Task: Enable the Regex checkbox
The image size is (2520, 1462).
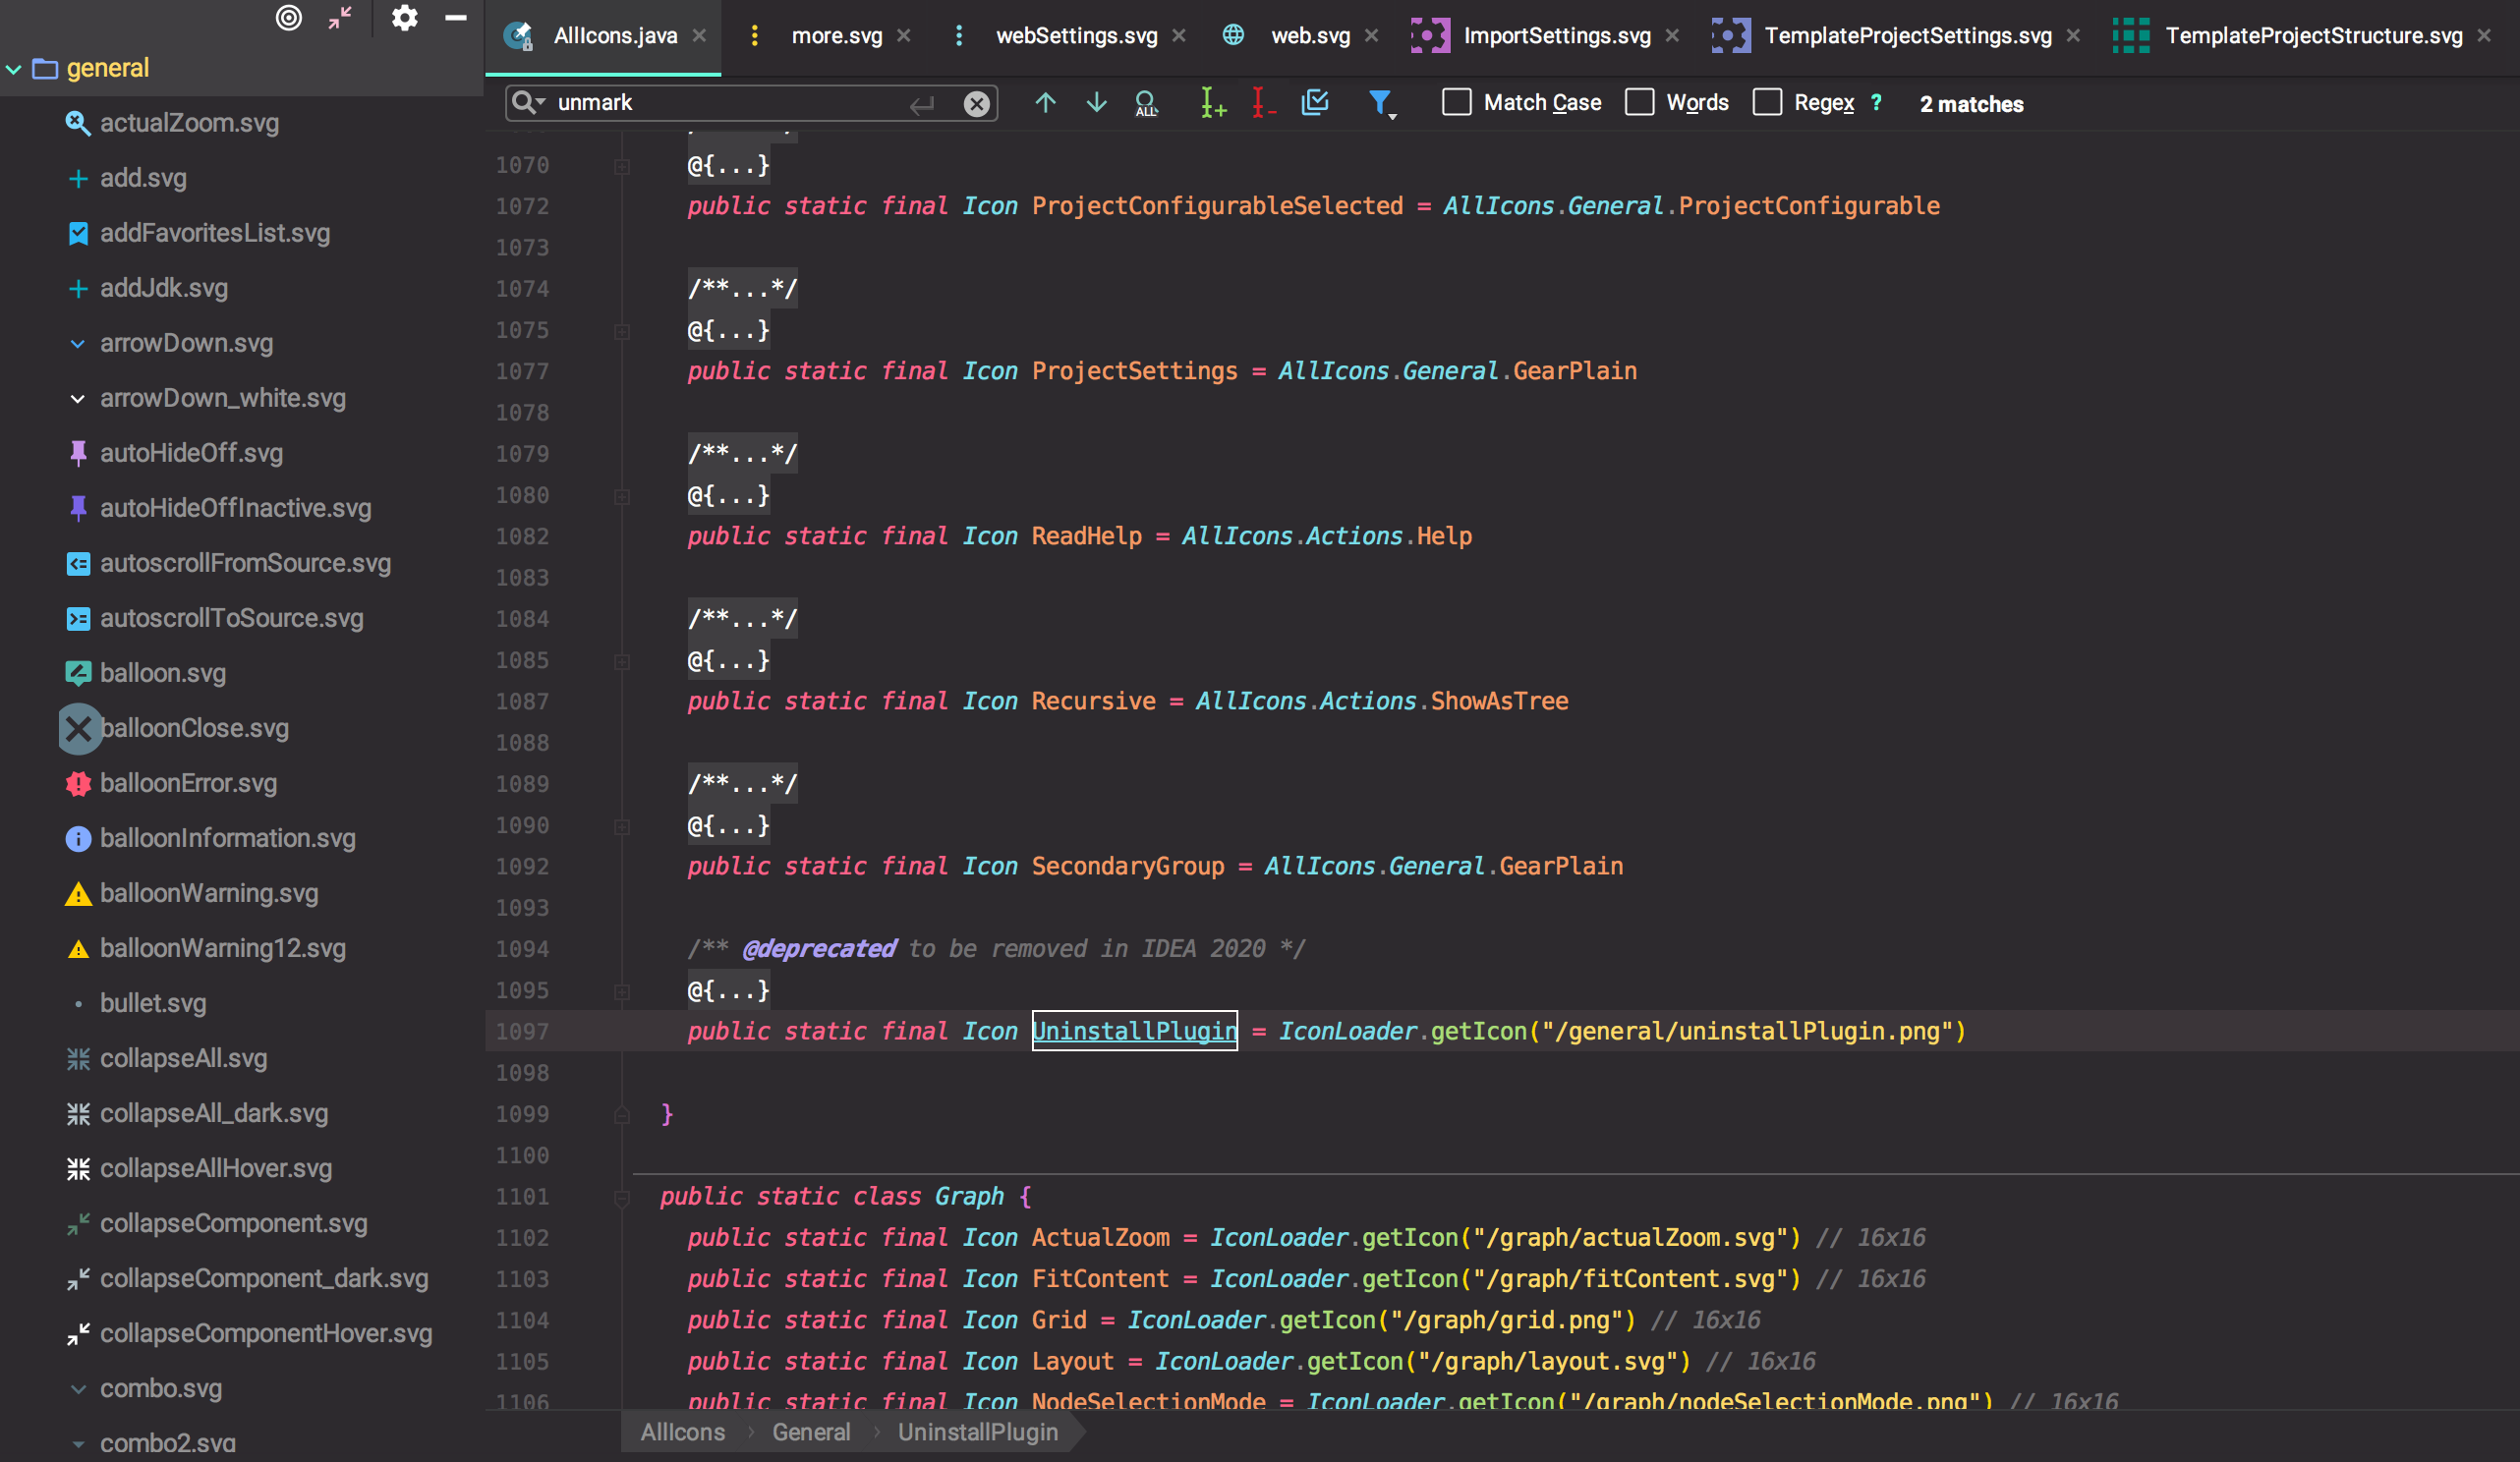Action: click(x=1767, y=103)
